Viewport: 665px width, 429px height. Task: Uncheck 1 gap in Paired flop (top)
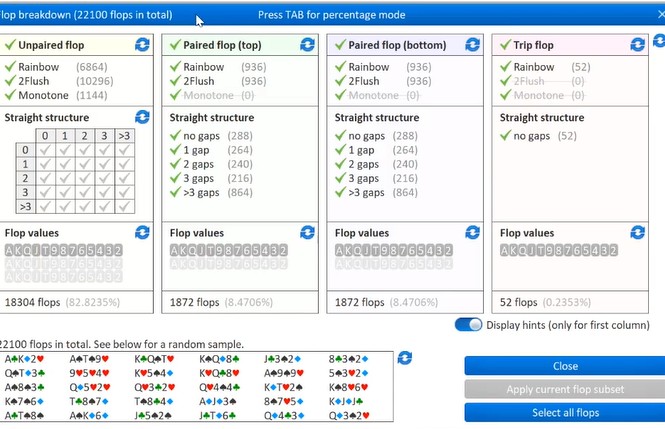175,150
